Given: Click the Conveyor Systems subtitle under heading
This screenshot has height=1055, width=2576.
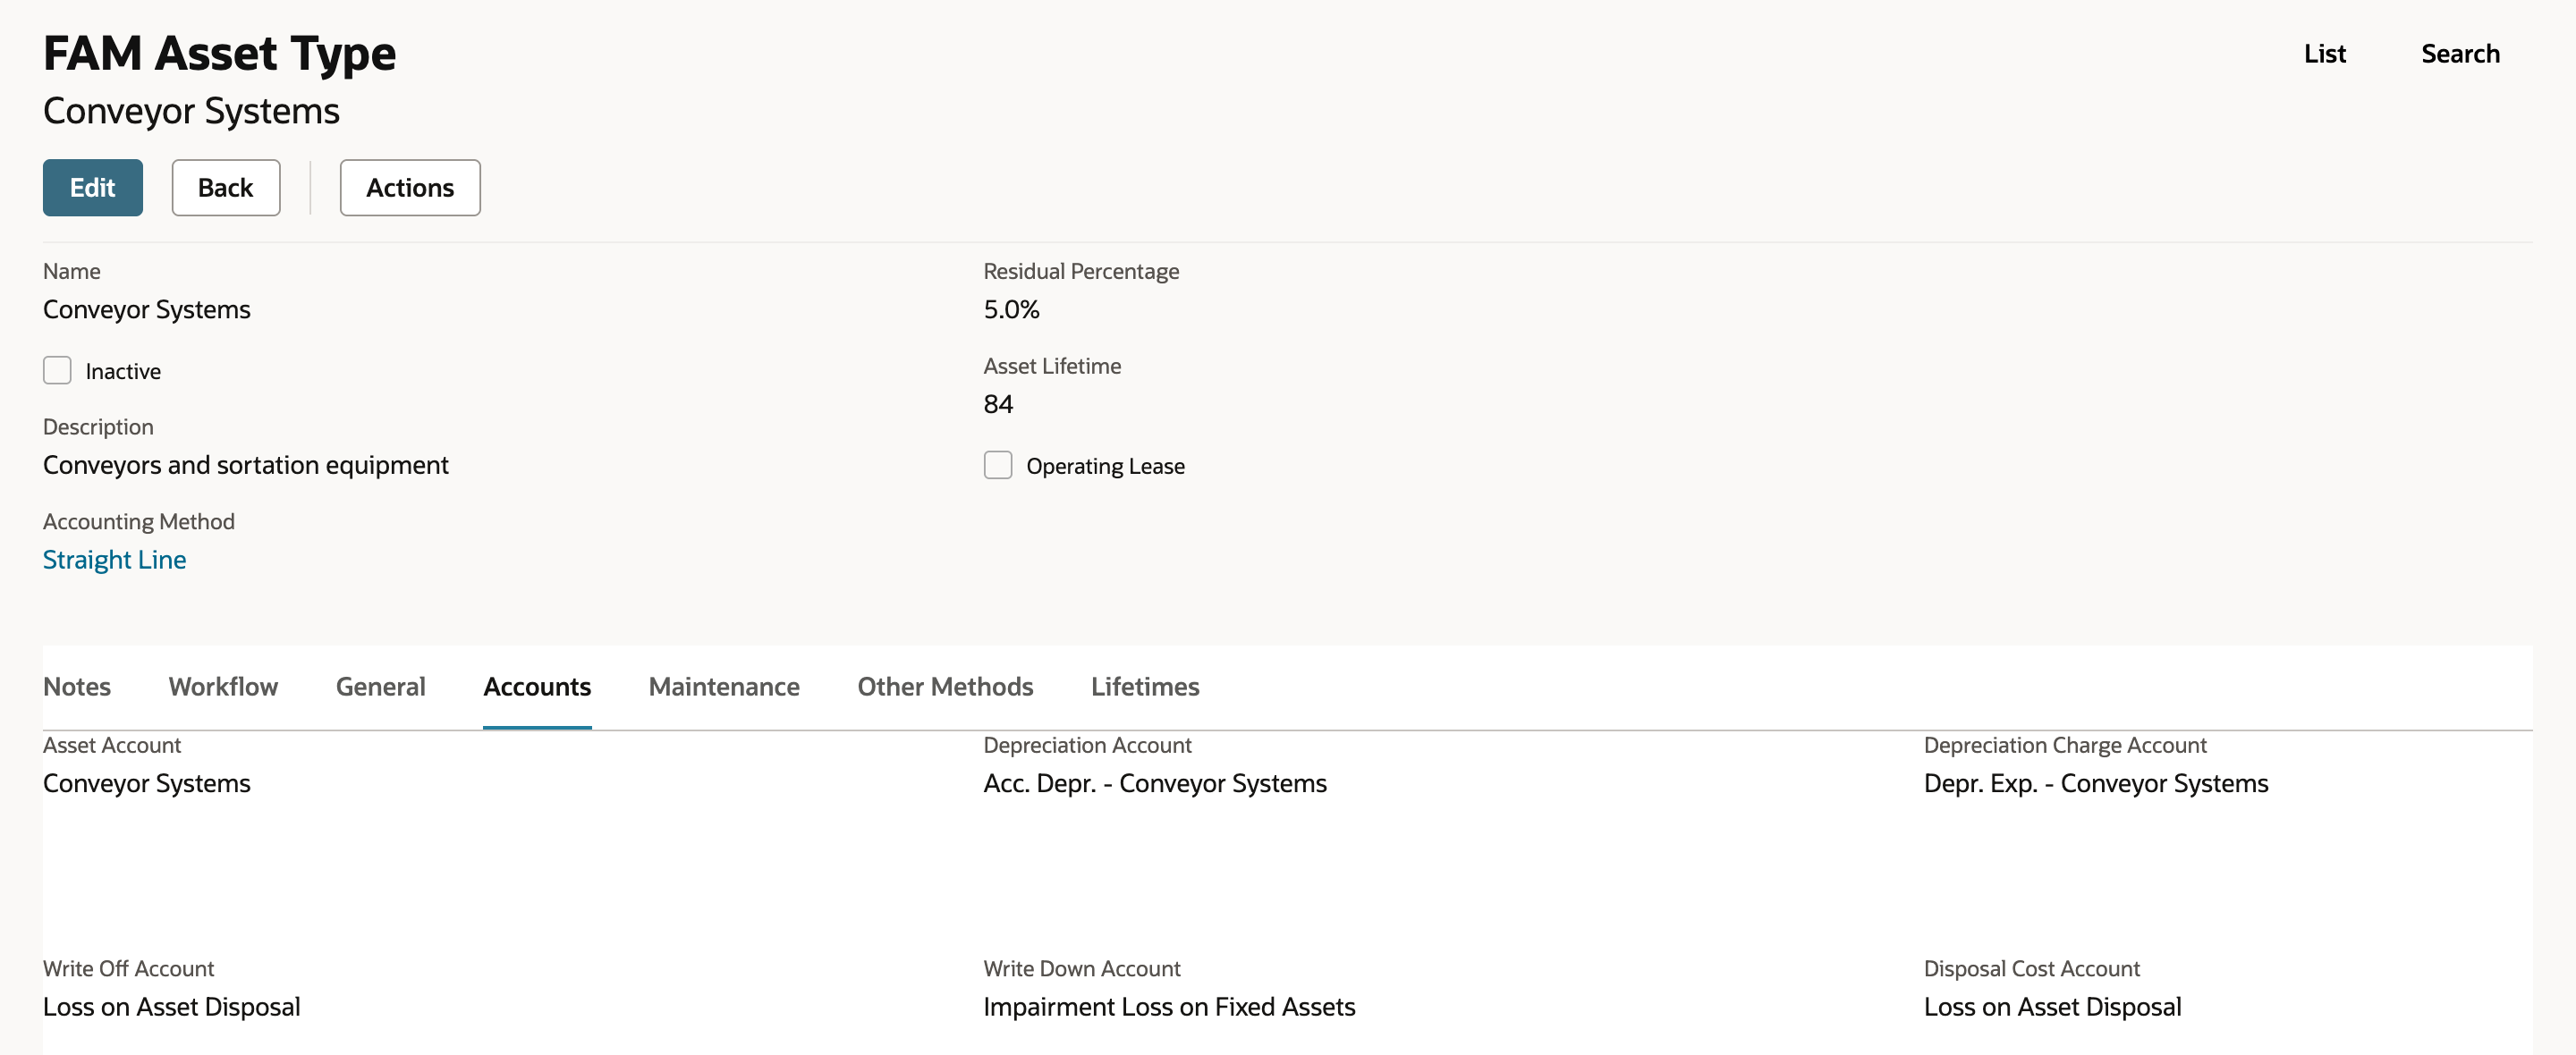Looking at the screenshot, I should click(x=191, y=111).
